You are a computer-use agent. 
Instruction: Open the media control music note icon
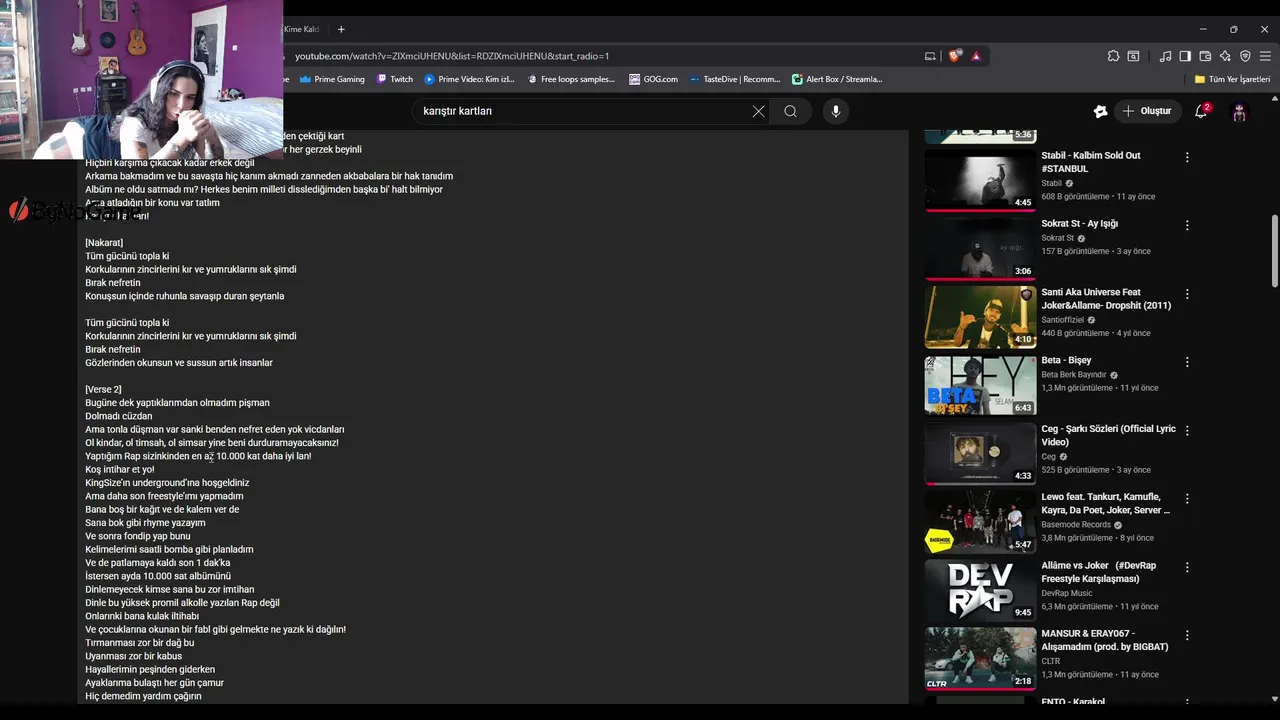pyautogui.click(x=1165, y=56)
